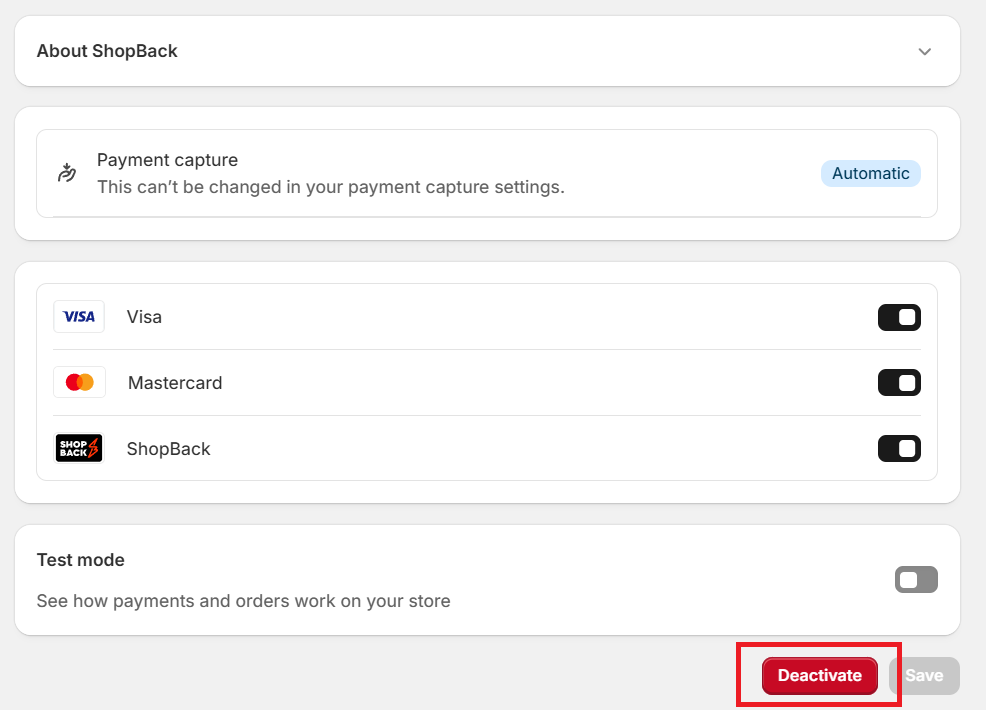Click the ShopBack label text
986x710 pixels.
pyautogui.click(x=169, y=449)
